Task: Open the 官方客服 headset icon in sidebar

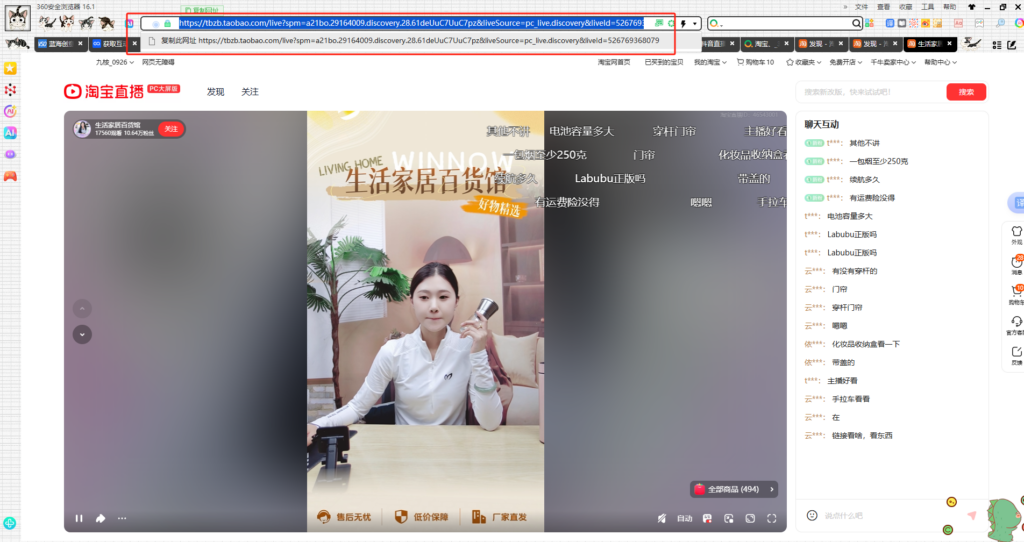Action: pyautogui.click(x=1017, y=324)
